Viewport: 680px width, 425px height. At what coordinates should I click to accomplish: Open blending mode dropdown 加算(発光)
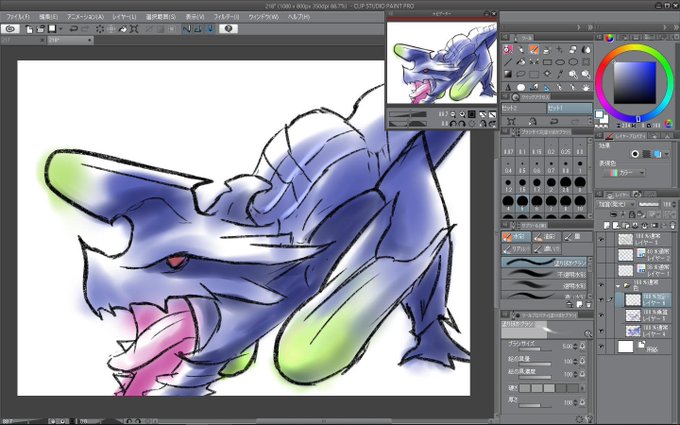point(616,204)
